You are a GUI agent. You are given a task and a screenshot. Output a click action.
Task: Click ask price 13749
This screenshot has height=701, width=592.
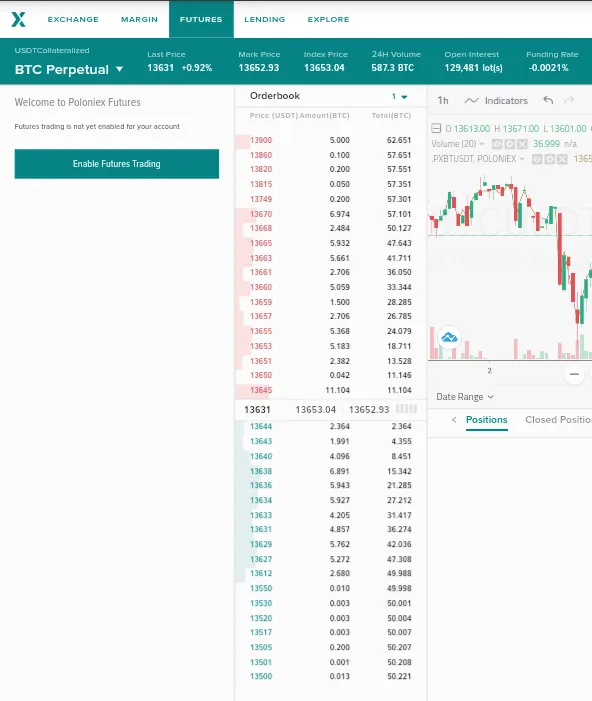click(x=261, y=199)
